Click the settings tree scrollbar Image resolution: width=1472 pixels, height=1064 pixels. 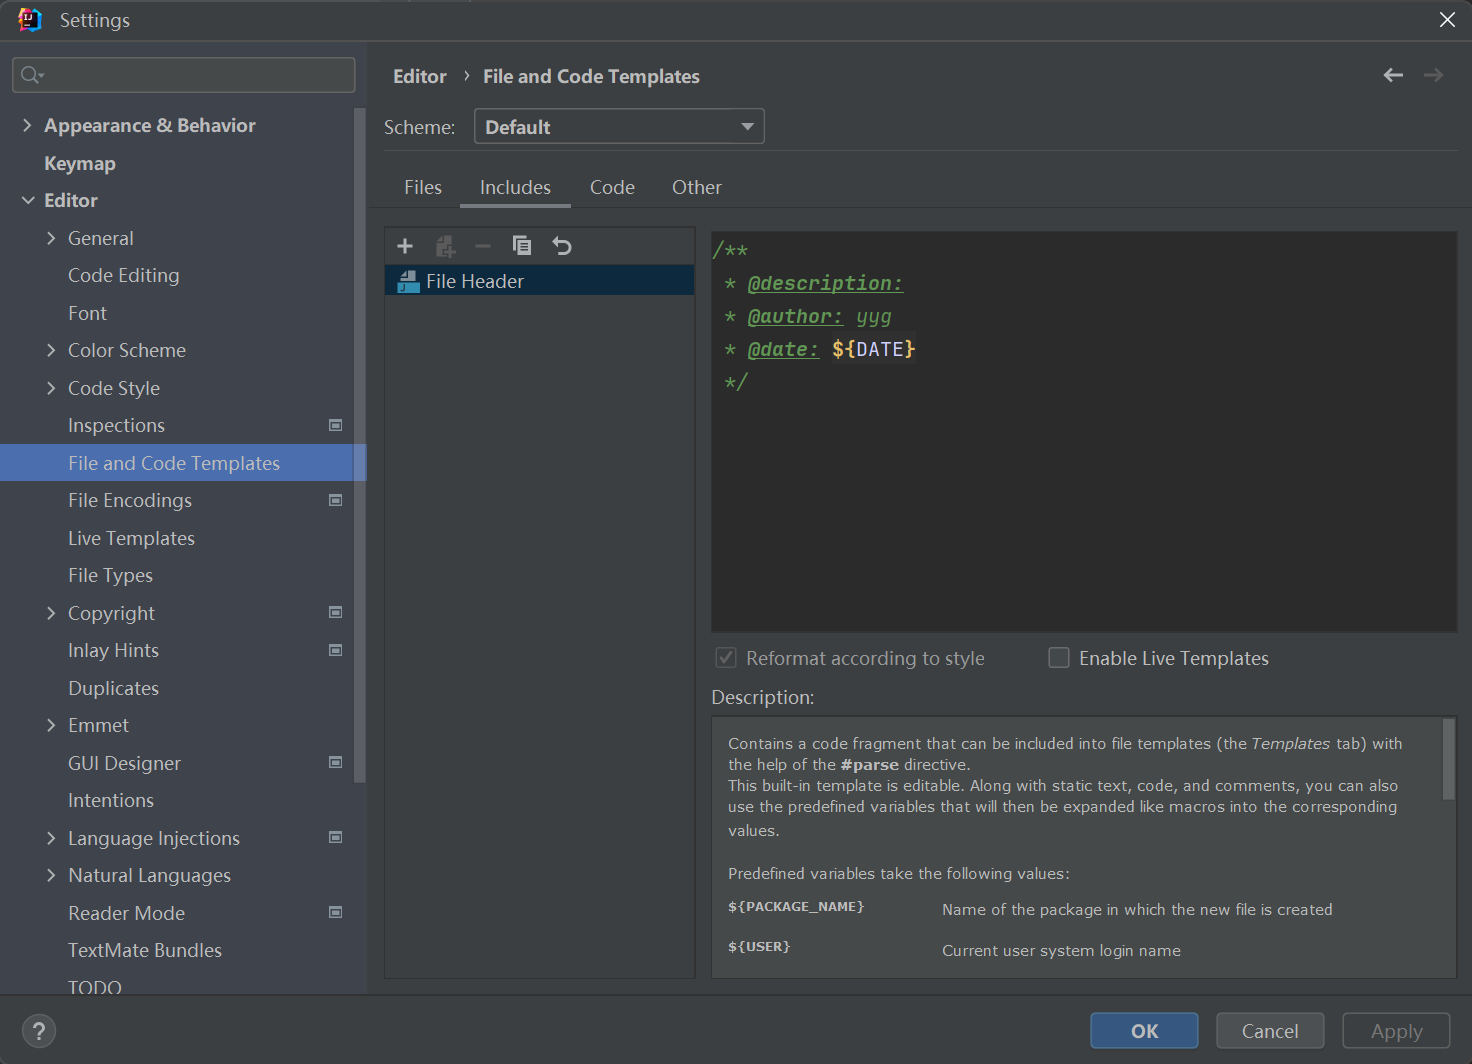(360, 445)
